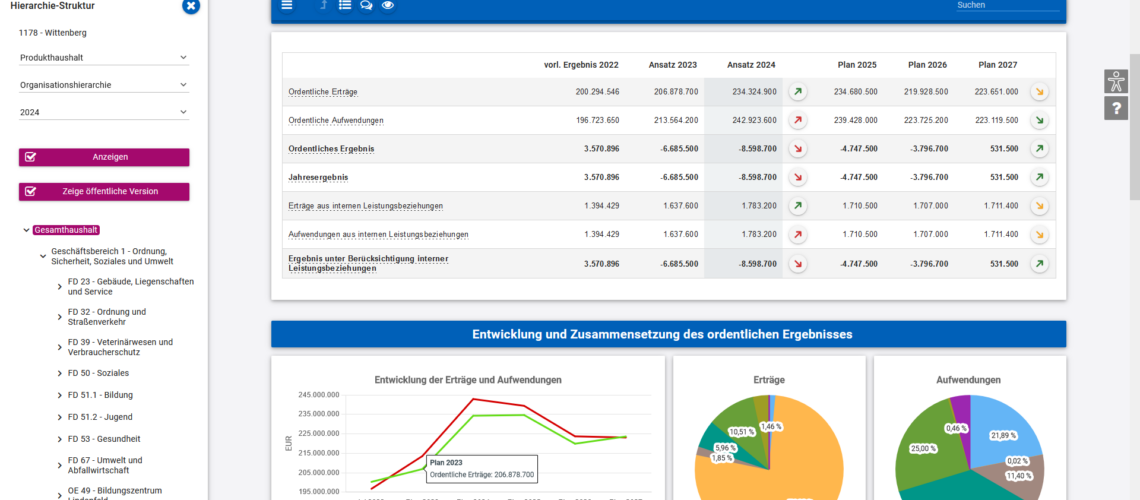Open the comments speech-bubble icon
This screenshot has height=500, width=1140.
coord(366,5)
